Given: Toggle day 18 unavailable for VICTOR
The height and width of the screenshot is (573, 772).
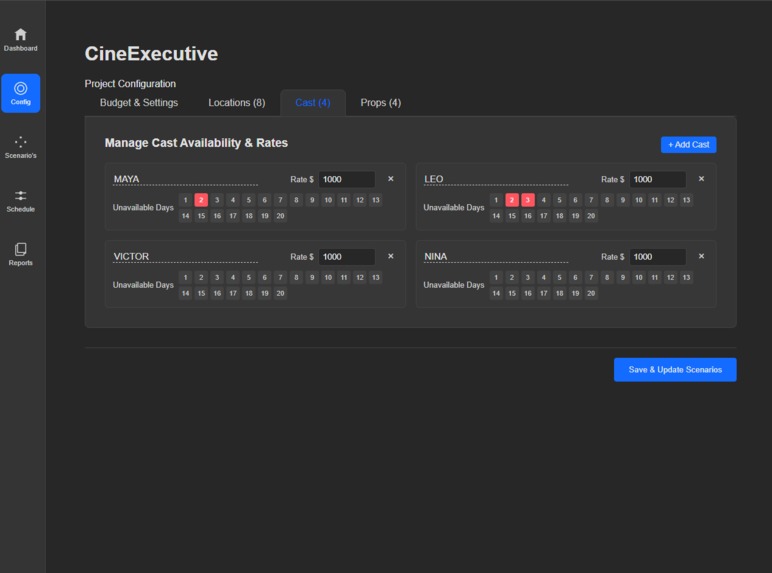Looking at the screenshot, I should tap(249, 293).
